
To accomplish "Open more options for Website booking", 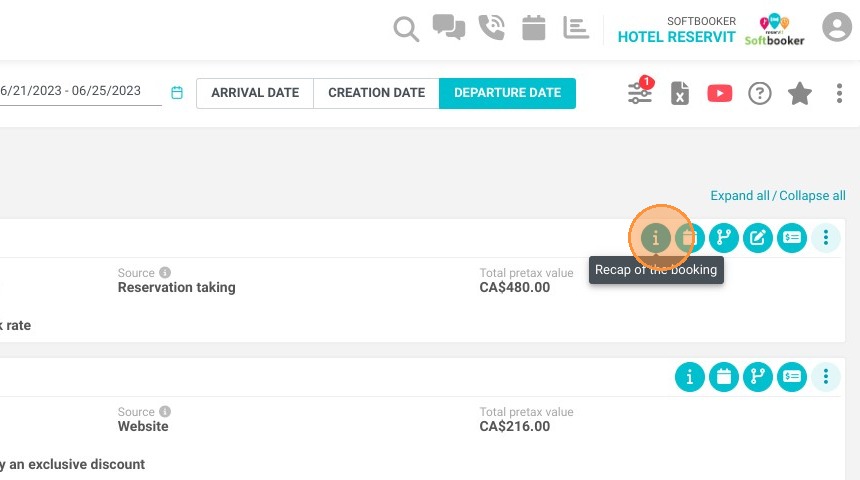I will 826,377.
